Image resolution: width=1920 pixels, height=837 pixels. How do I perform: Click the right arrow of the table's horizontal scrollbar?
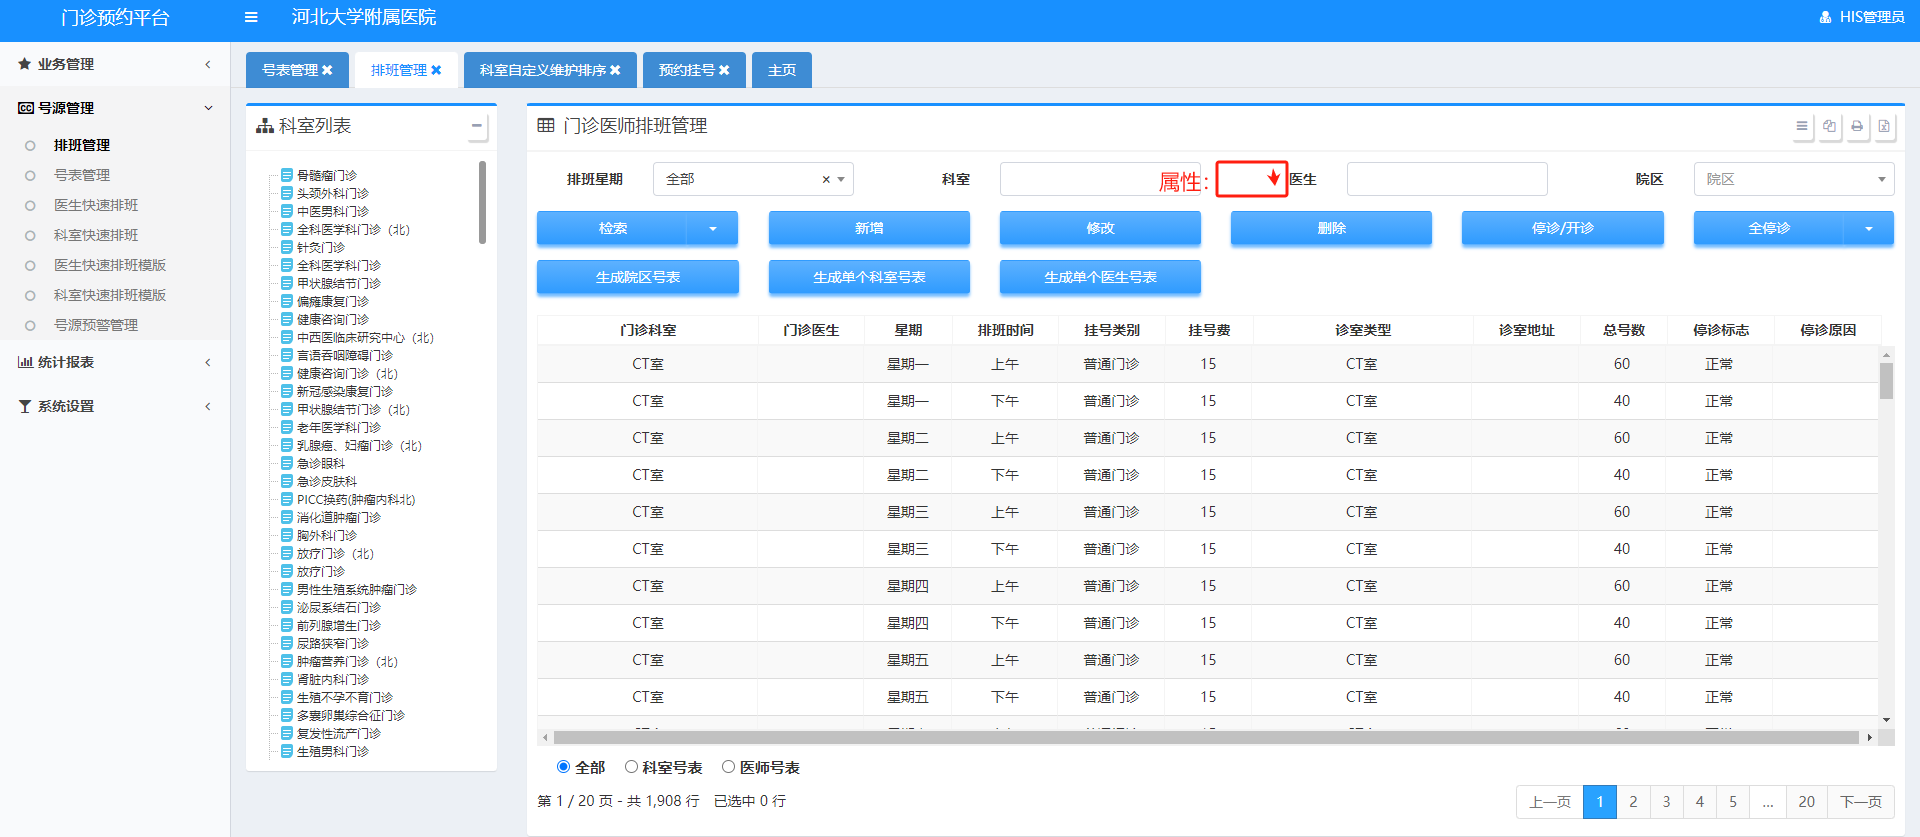[1869, 738]
